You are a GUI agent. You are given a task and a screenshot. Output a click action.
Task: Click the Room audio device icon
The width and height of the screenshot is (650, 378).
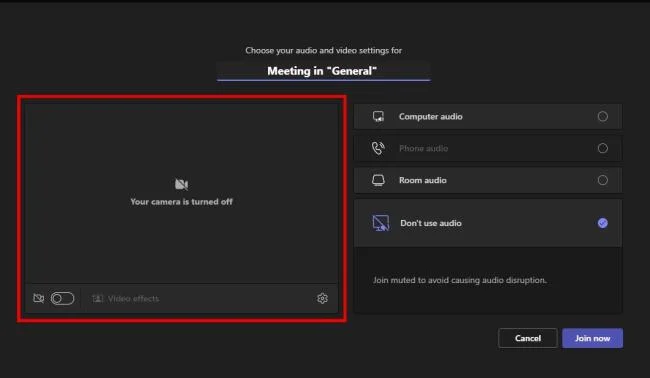[x=378, y=180]
